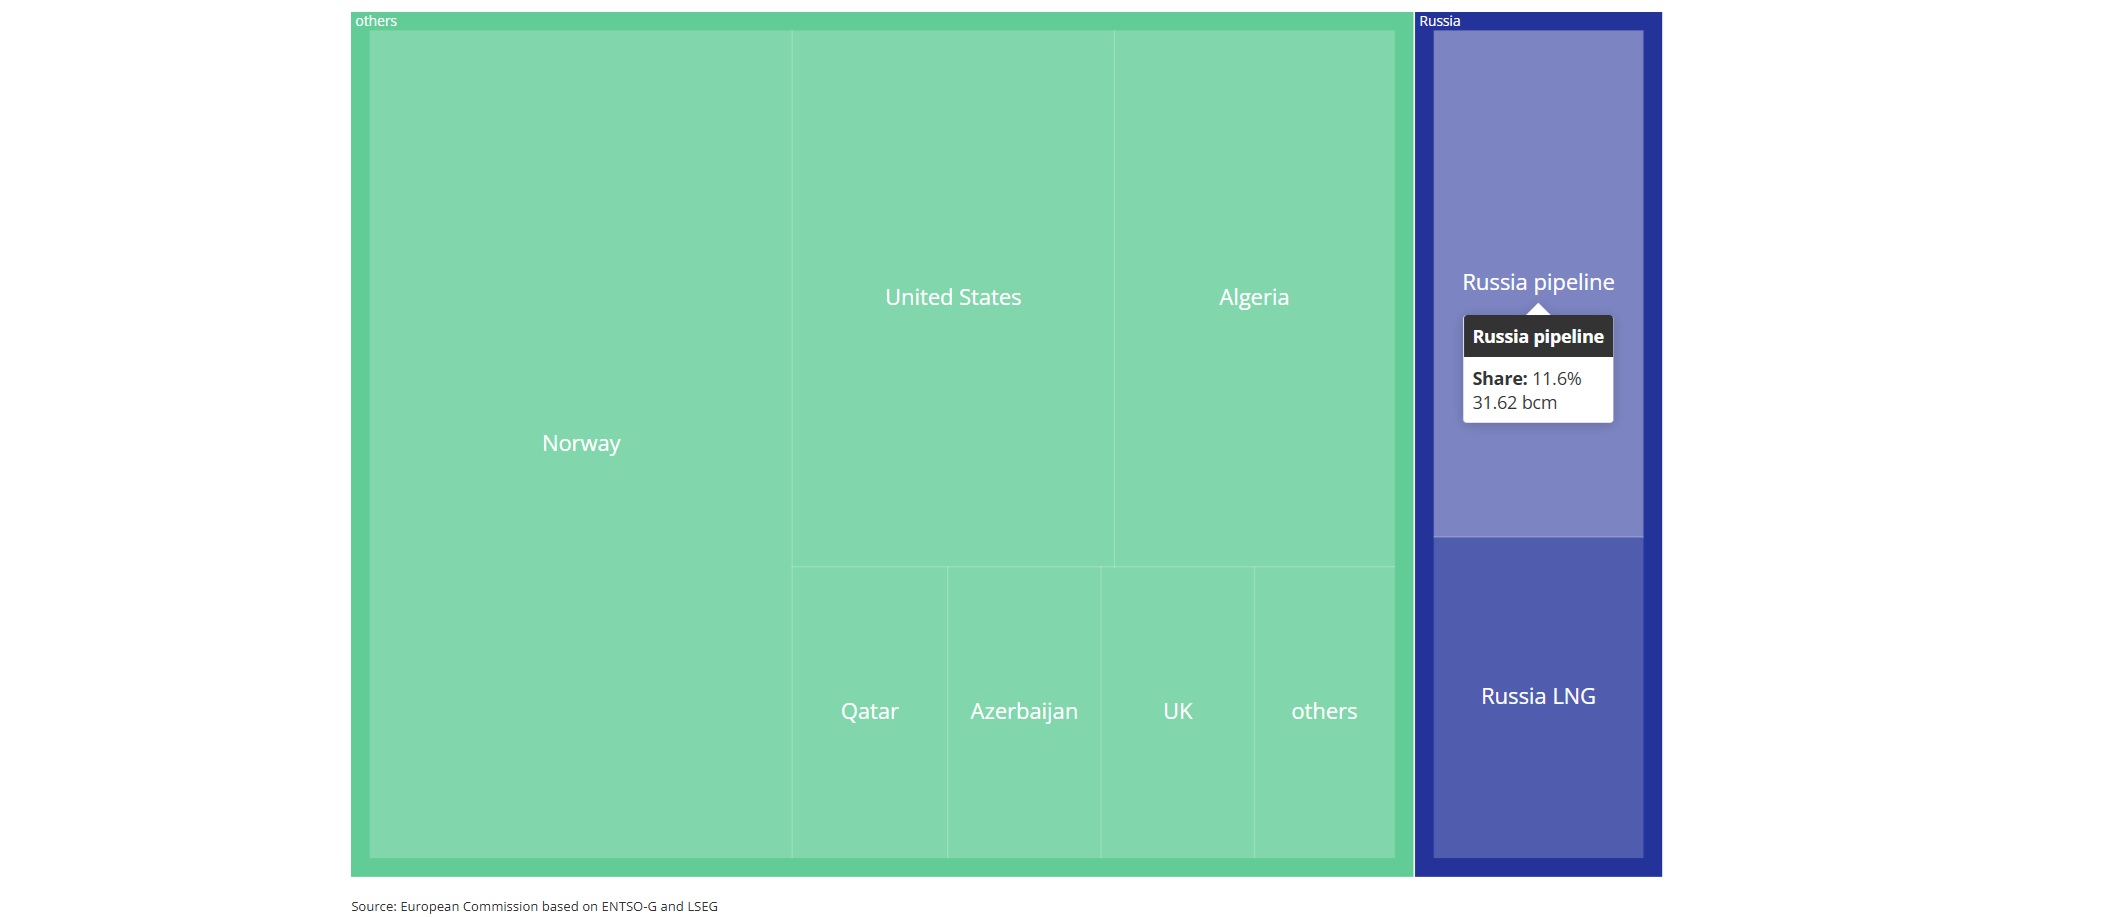Click the small others tile beside UK

tap(1324, 711)
